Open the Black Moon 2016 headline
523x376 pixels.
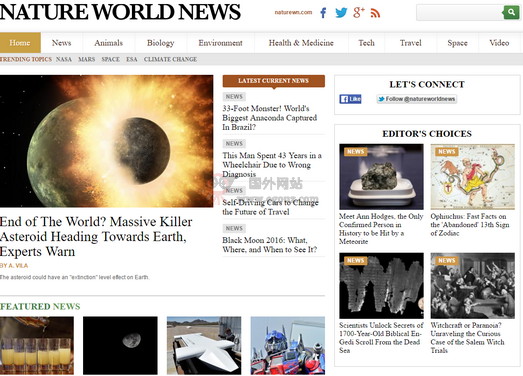[270, 245]
